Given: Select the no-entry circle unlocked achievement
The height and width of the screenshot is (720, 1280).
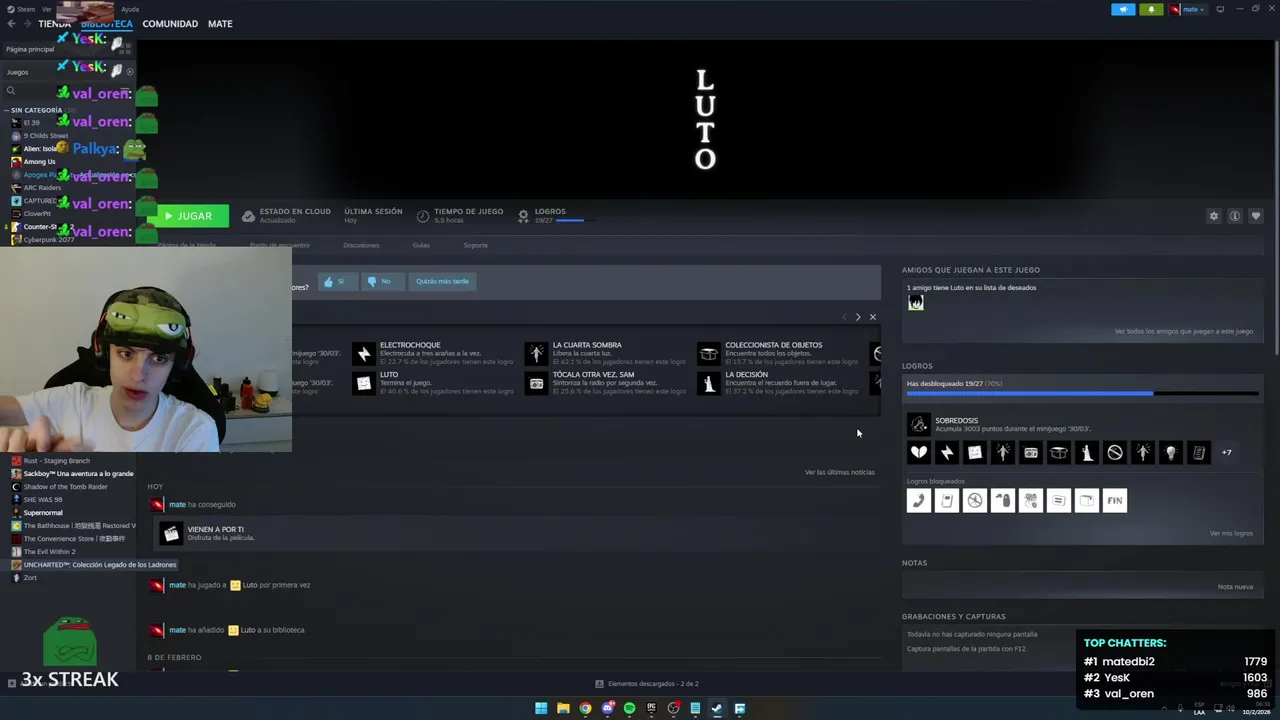Looking at the screenshot, I should (x=1115, y=452).
